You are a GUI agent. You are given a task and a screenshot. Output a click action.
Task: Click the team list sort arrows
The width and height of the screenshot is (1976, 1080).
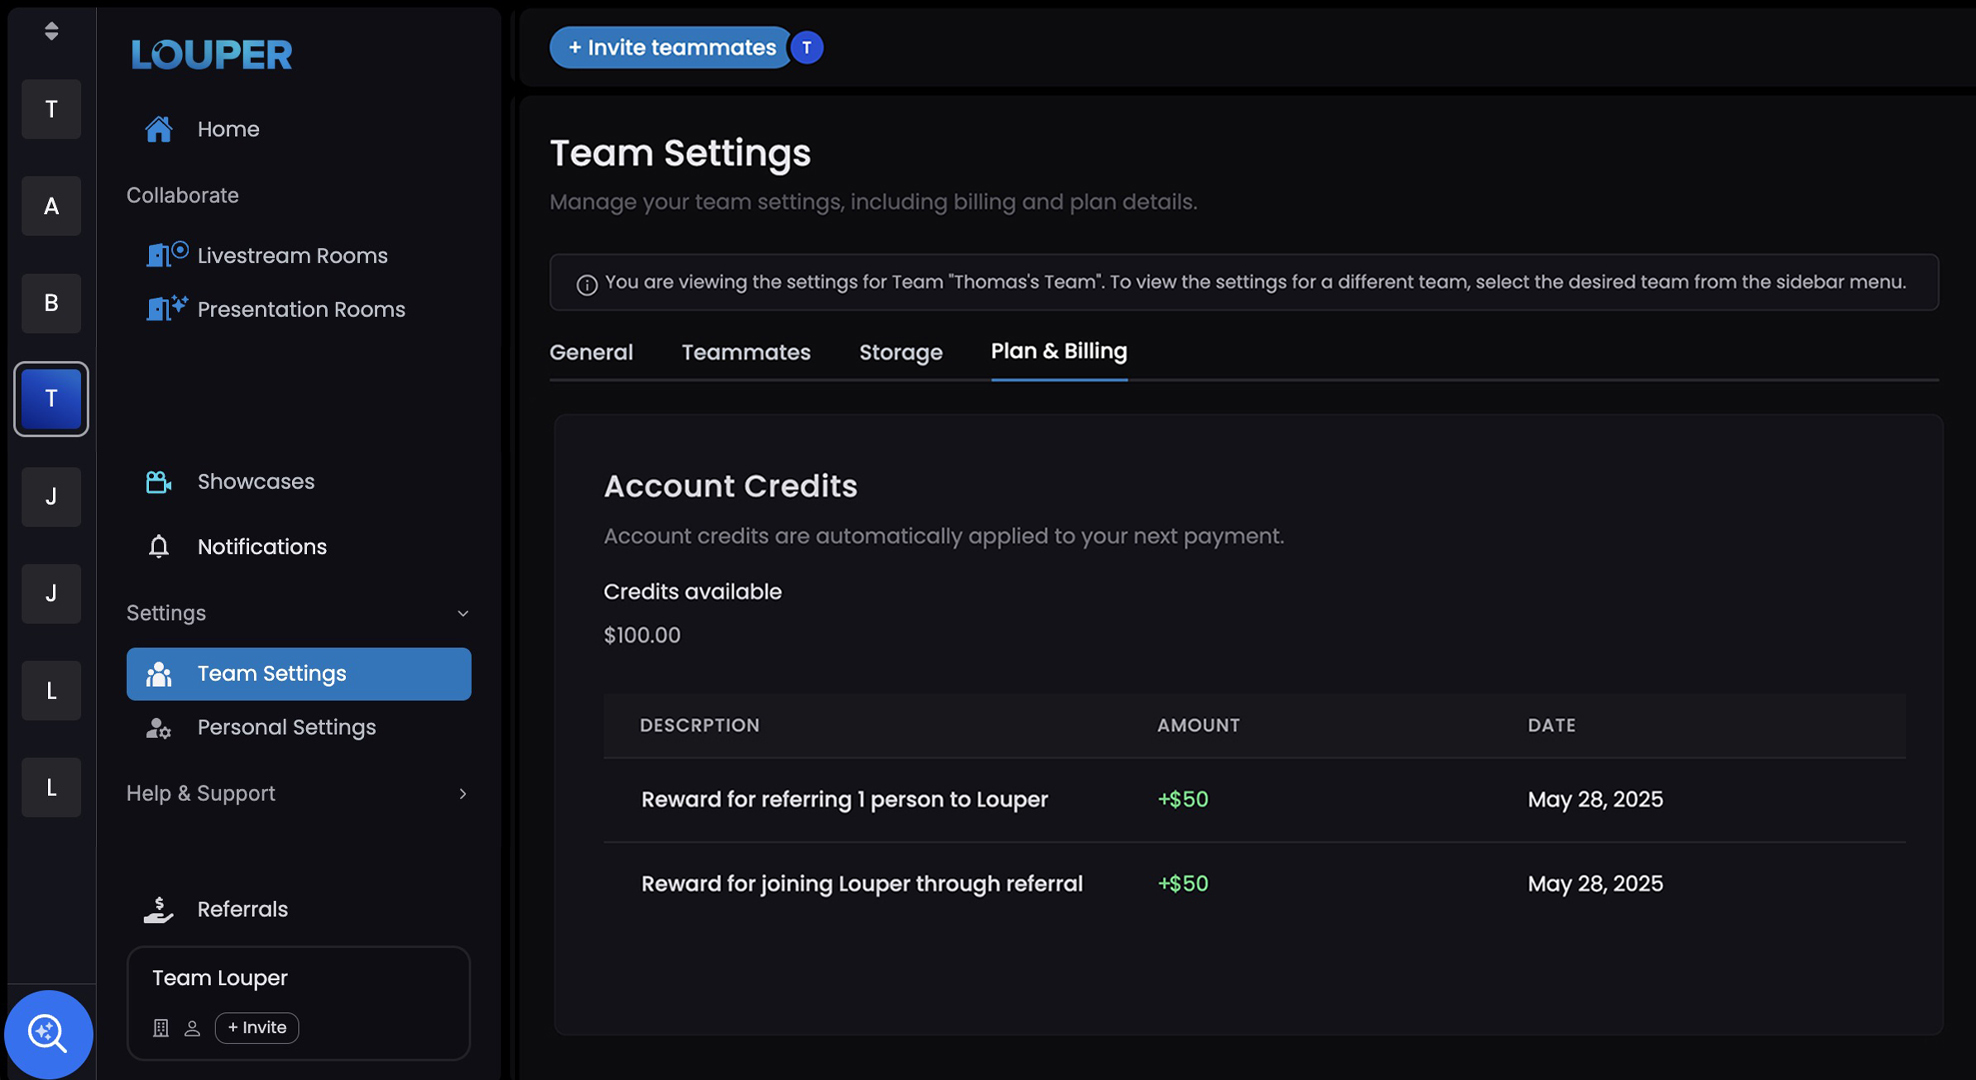[50, 30]
